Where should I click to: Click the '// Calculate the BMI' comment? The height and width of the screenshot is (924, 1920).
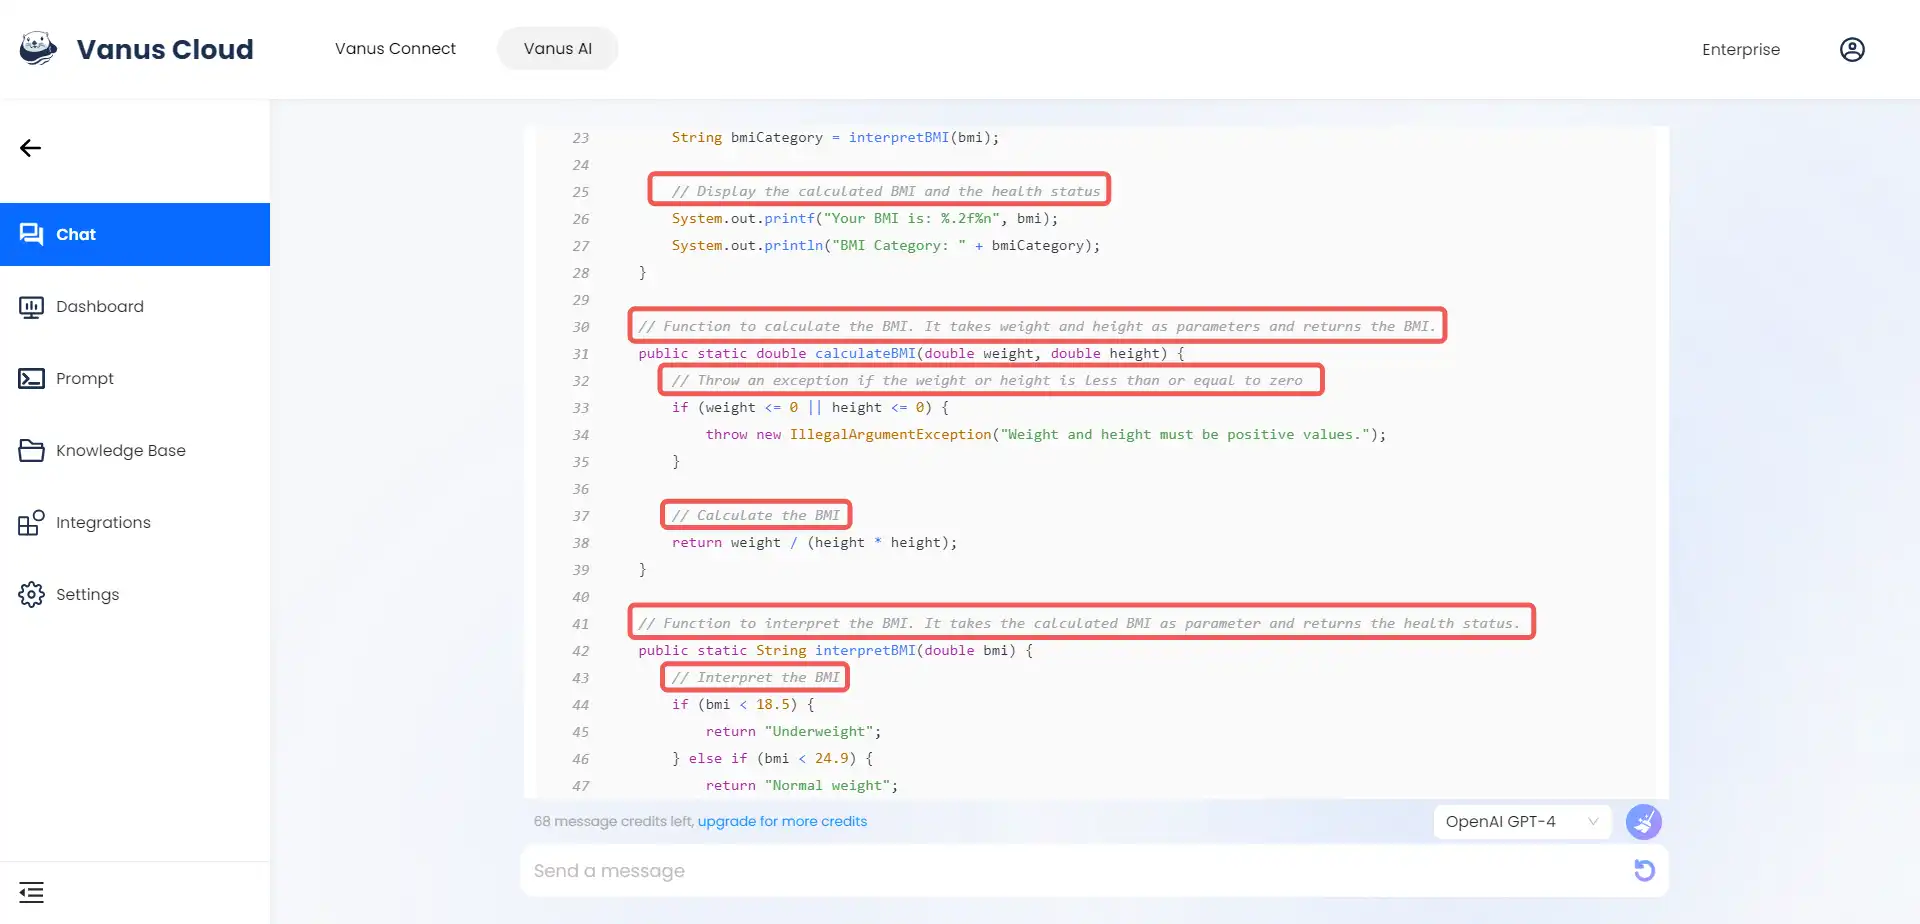pyautogui.click(x=756, y=515)
